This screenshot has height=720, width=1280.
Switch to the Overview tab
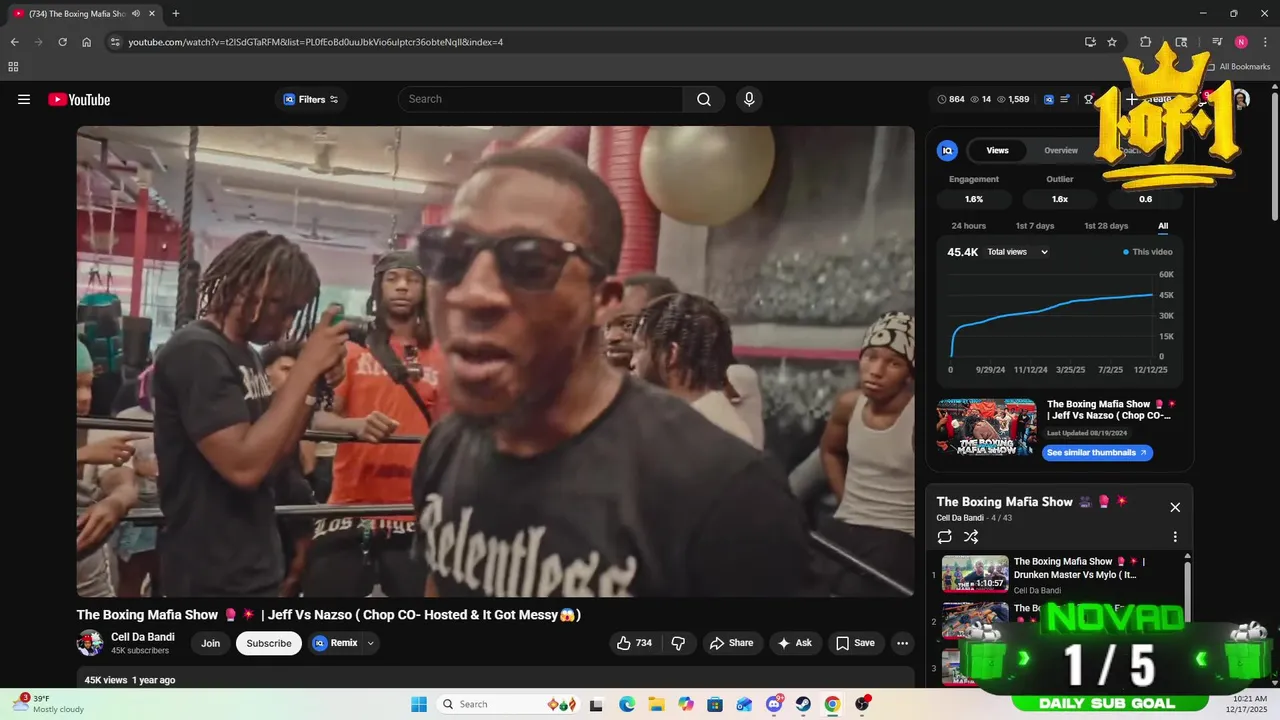tap(1061, 150)
